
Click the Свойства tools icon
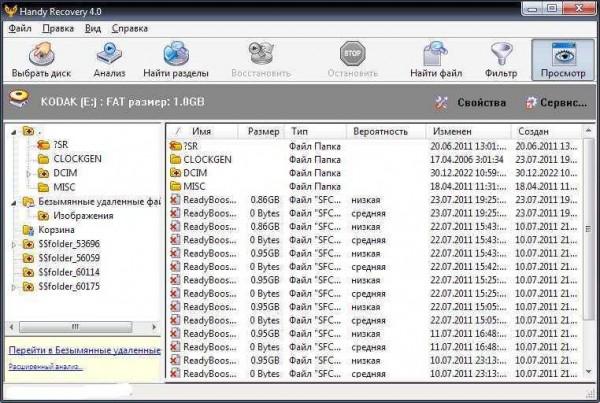441,103
